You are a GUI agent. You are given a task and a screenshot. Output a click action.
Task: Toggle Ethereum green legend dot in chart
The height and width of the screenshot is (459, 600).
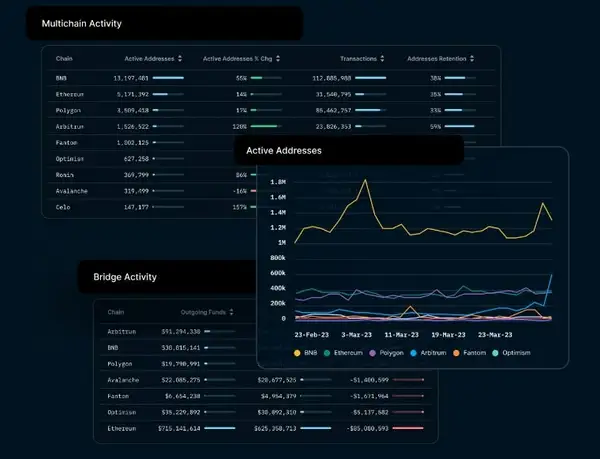point(327,353)
